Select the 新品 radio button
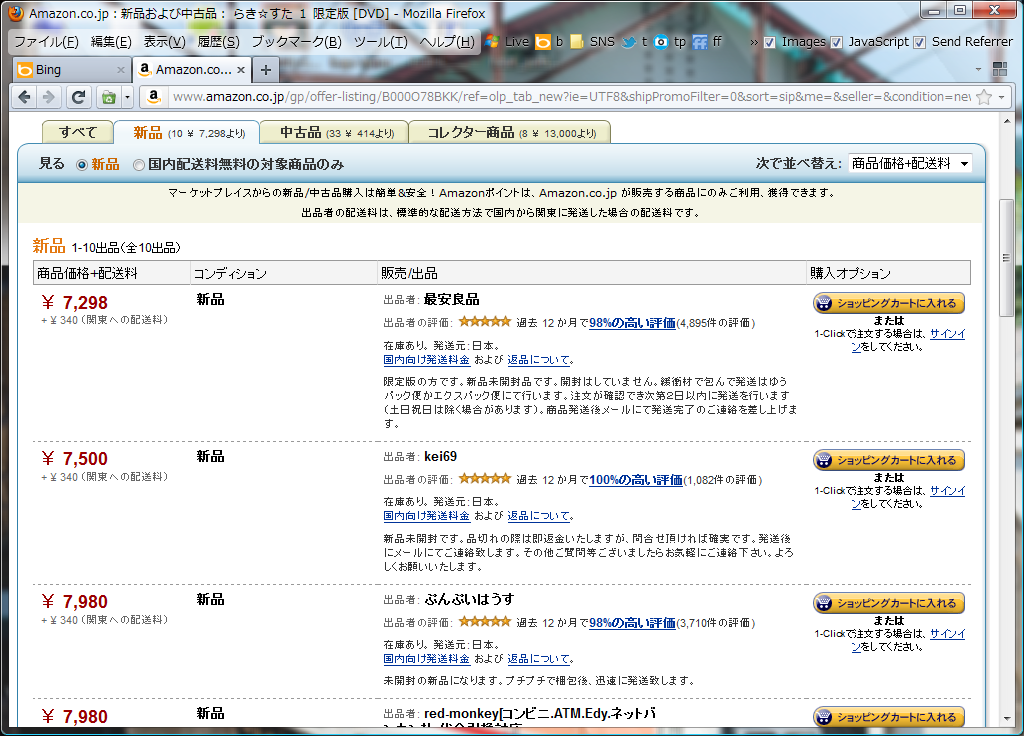Image resolution: width=1024 pixels, height=736 pixels. [x=82, y=165]
